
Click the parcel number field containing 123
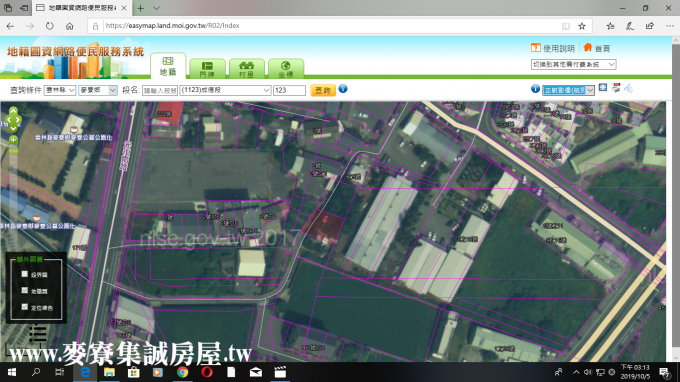coord(289,90)
